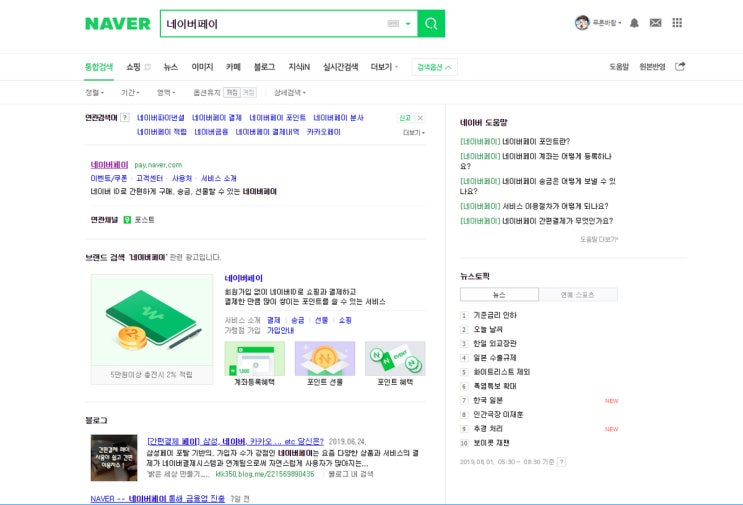This screenshot has width=743, height=505.
Task: Turn option retention off with 꺼짐
Action: (232, 92)
